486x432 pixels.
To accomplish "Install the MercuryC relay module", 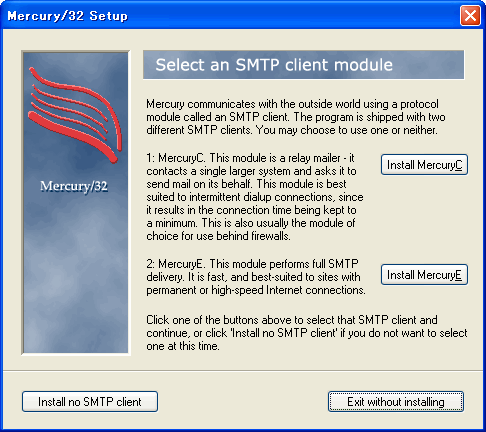I will 424,165.
